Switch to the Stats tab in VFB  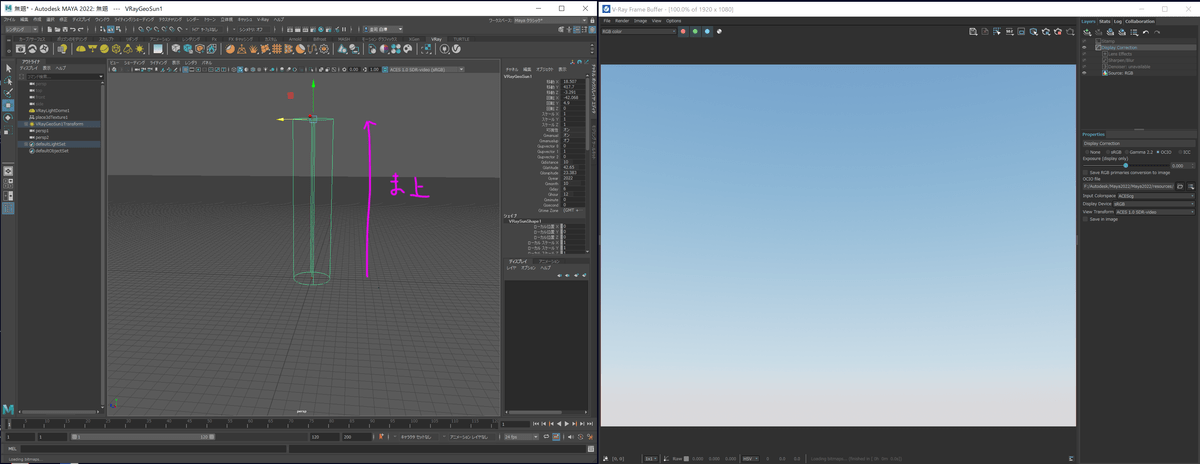1105,21
